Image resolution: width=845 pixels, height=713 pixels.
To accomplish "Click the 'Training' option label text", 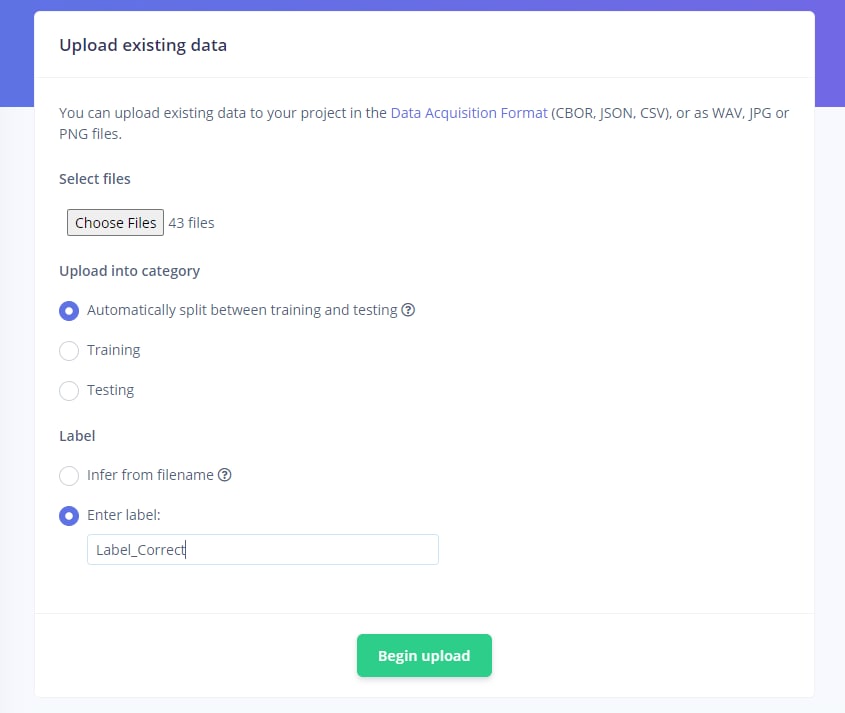I will click(113, 350).
